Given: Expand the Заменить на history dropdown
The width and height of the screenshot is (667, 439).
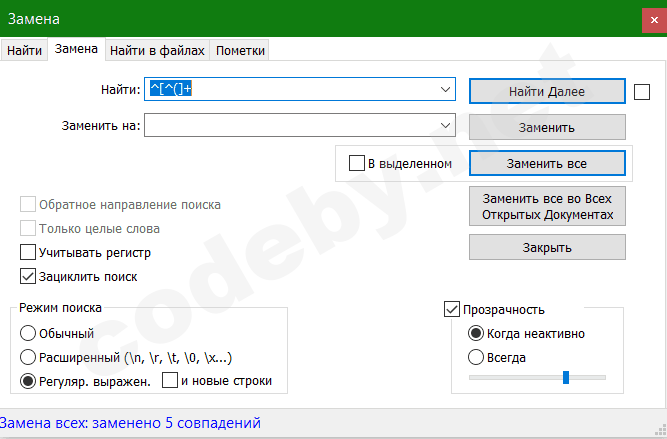Looking at the screenshot, I should coord(445,125).
